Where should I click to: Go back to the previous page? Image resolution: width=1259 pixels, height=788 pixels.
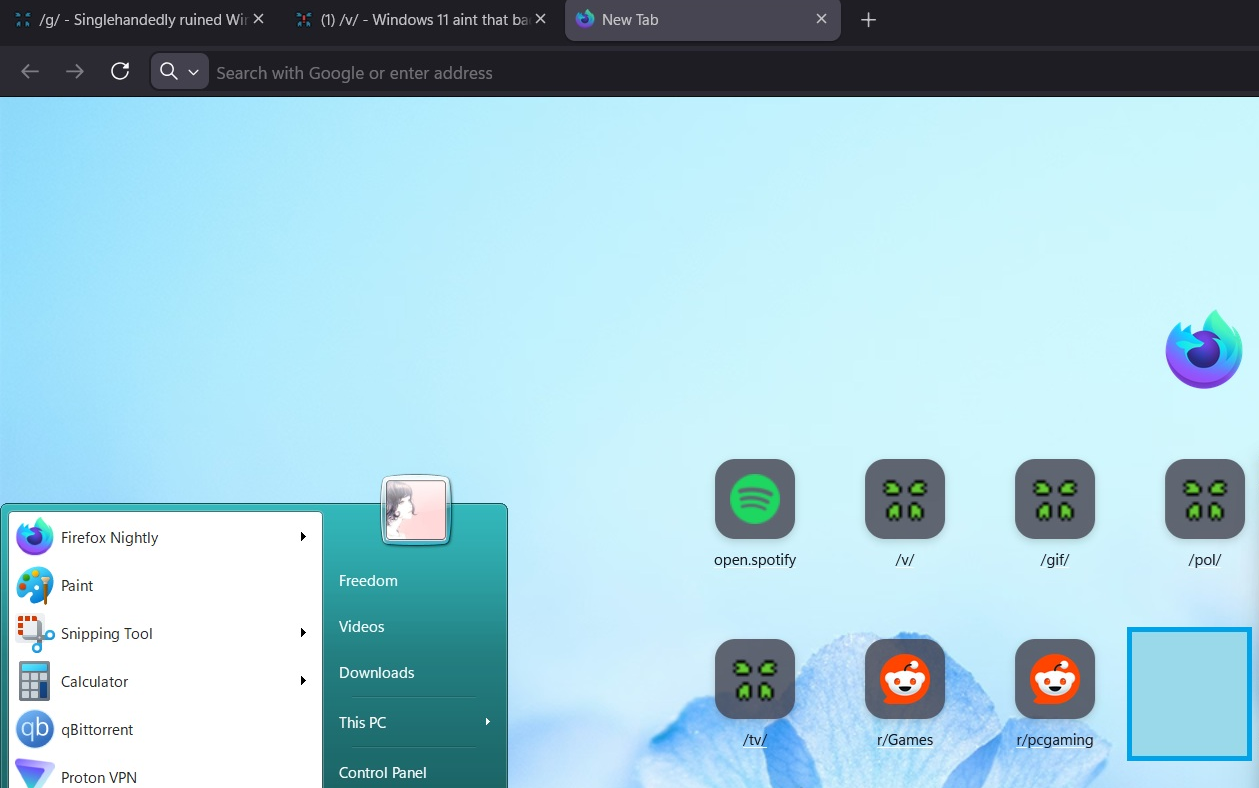(30, 72)
